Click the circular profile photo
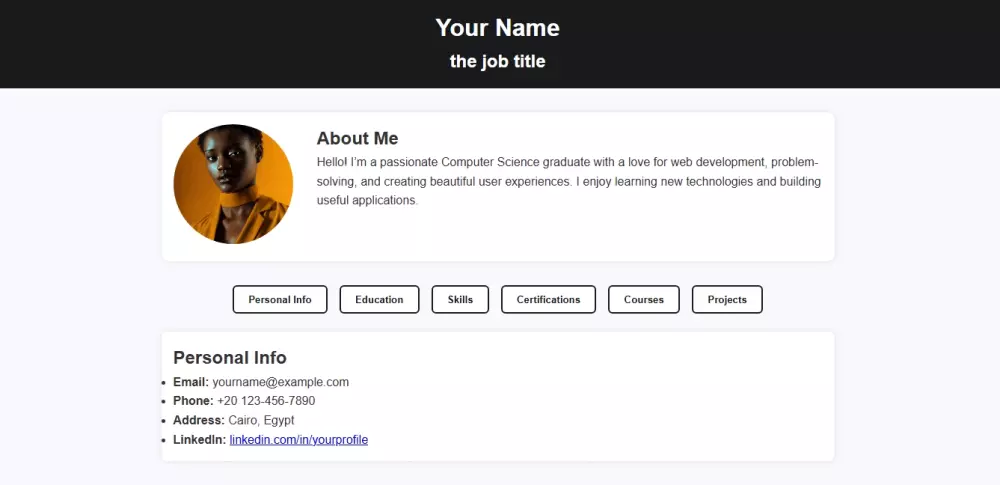The height and width of the screenshot is (485, 1000). 233,184
